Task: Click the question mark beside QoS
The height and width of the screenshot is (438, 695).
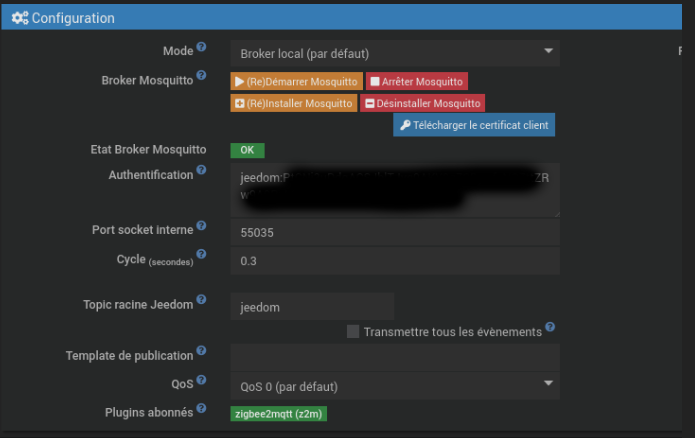Action: click(x=201, y=380)
